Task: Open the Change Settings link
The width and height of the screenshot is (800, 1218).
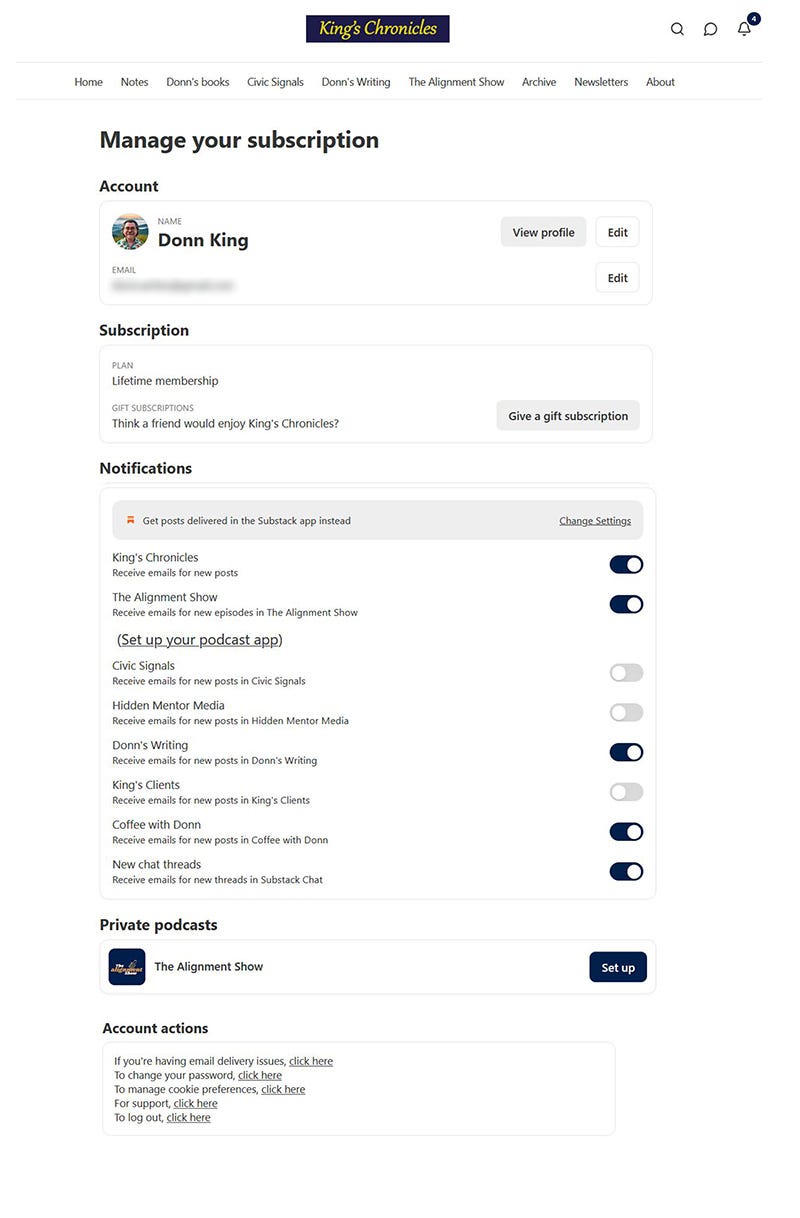Action: click(595, 521)
